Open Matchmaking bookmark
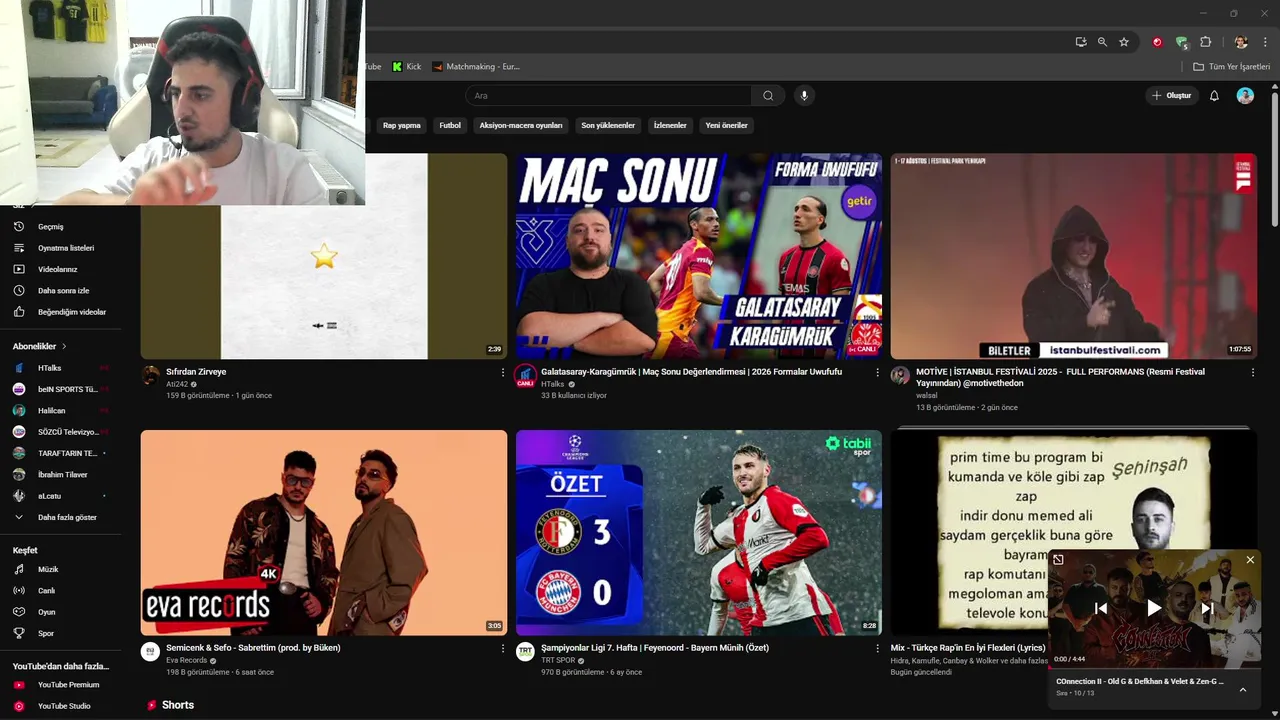The width and height of the screenshot is (1280, 720). pyautogui.click(x=476, y=67)
